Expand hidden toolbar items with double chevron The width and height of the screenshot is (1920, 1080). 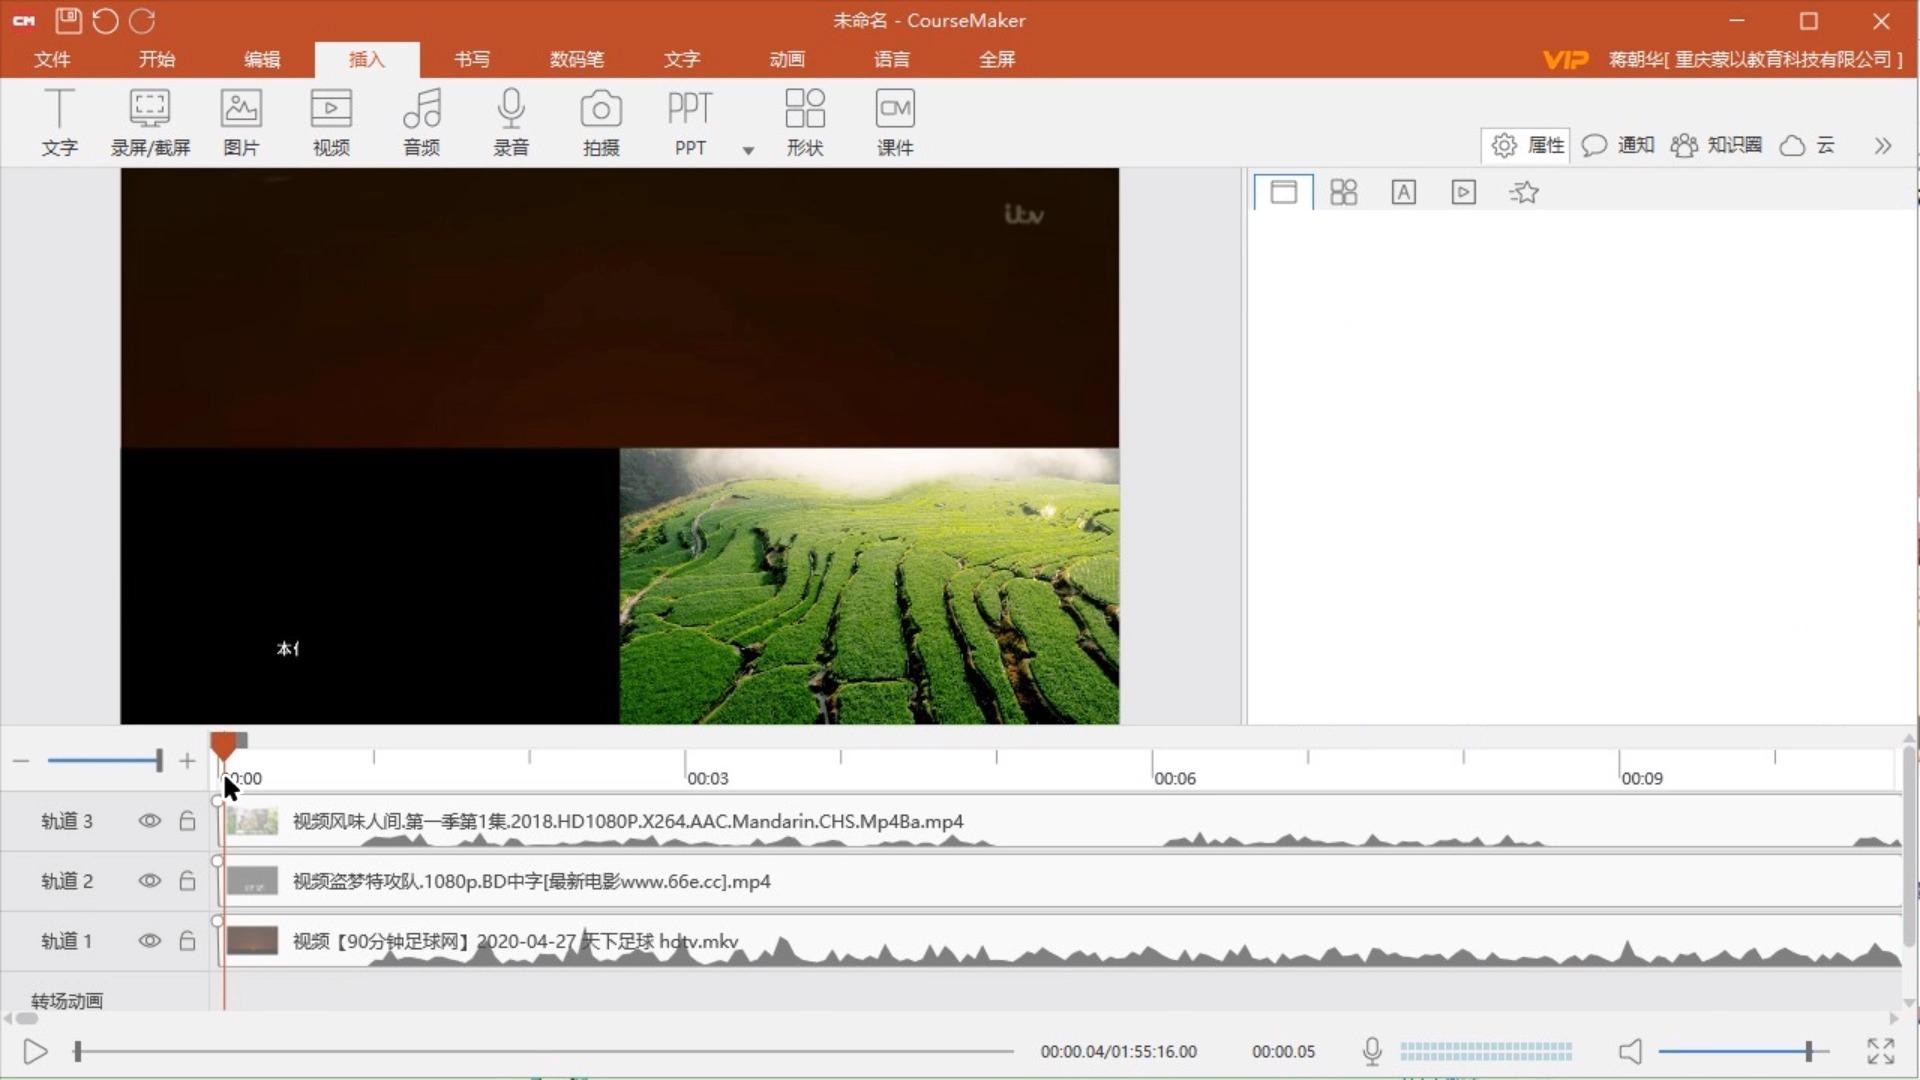click(x=1883, y=146)
